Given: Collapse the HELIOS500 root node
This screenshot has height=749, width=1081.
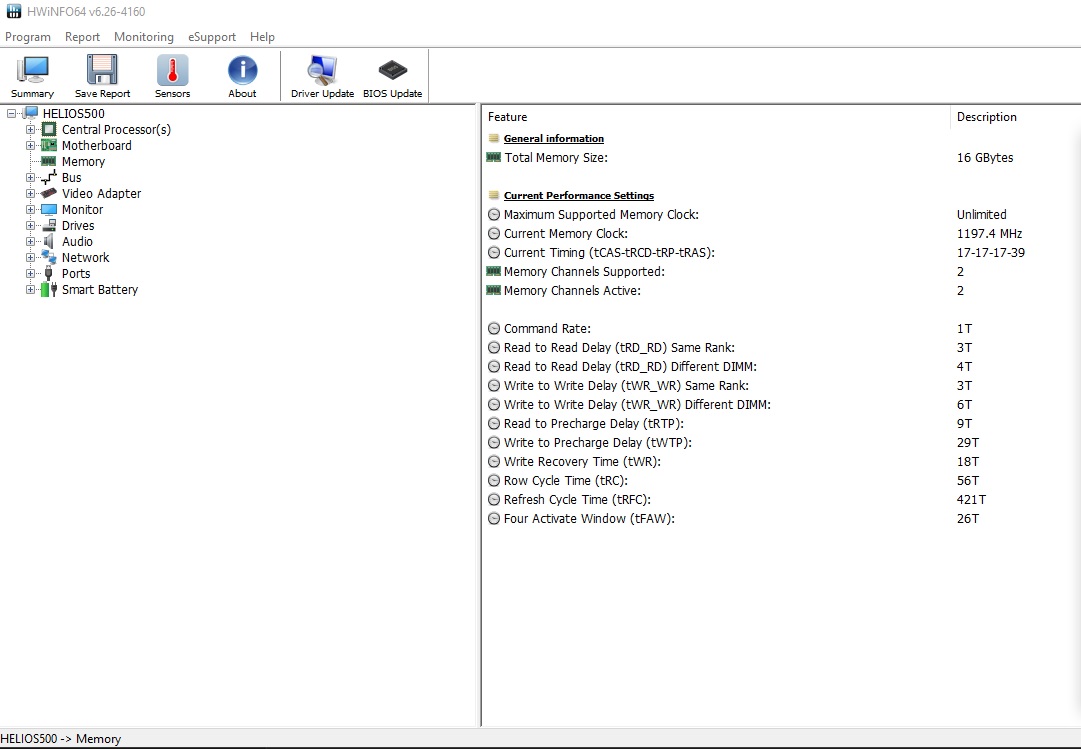Looking at the screenshot, I should [x=12, y=113].
